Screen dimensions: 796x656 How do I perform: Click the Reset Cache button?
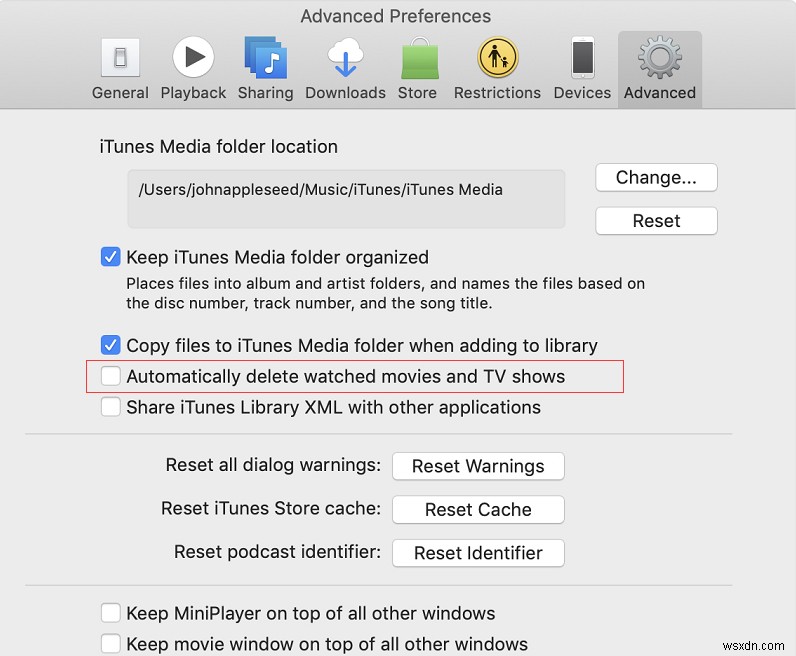(478, 509)
